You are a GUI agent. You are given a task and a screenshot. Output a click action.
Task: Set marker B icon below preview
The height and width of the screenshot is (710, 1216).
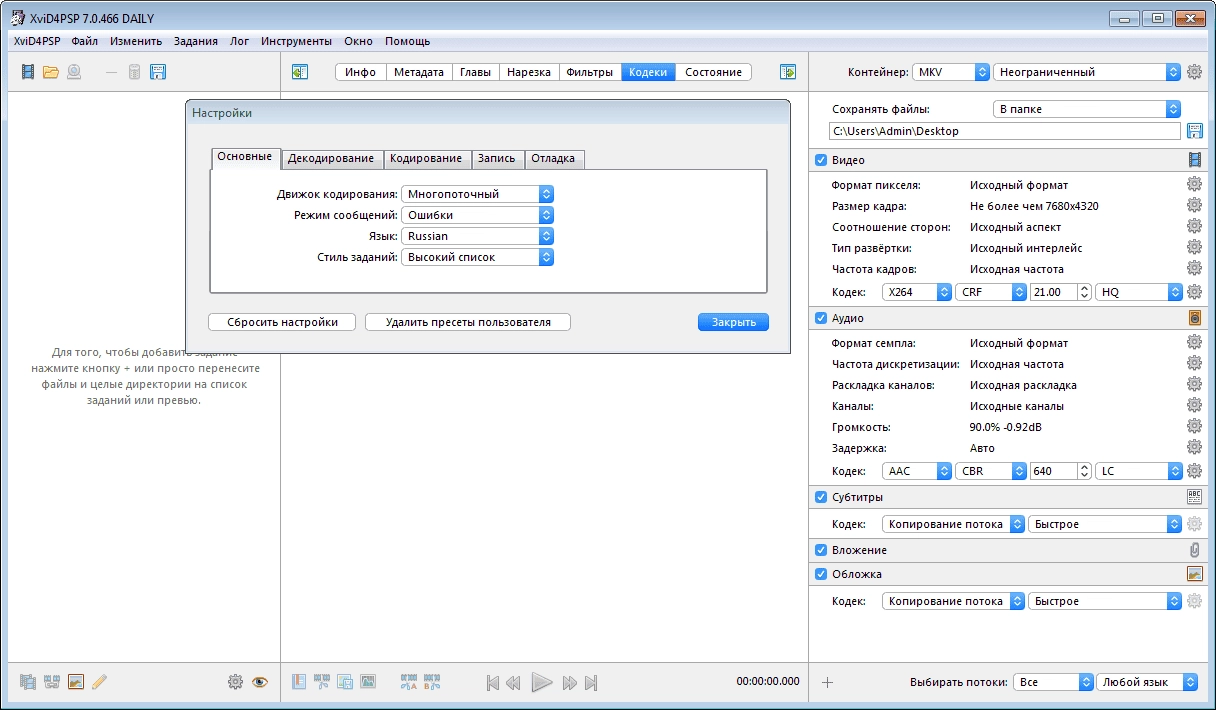click(x=433, y=682)
